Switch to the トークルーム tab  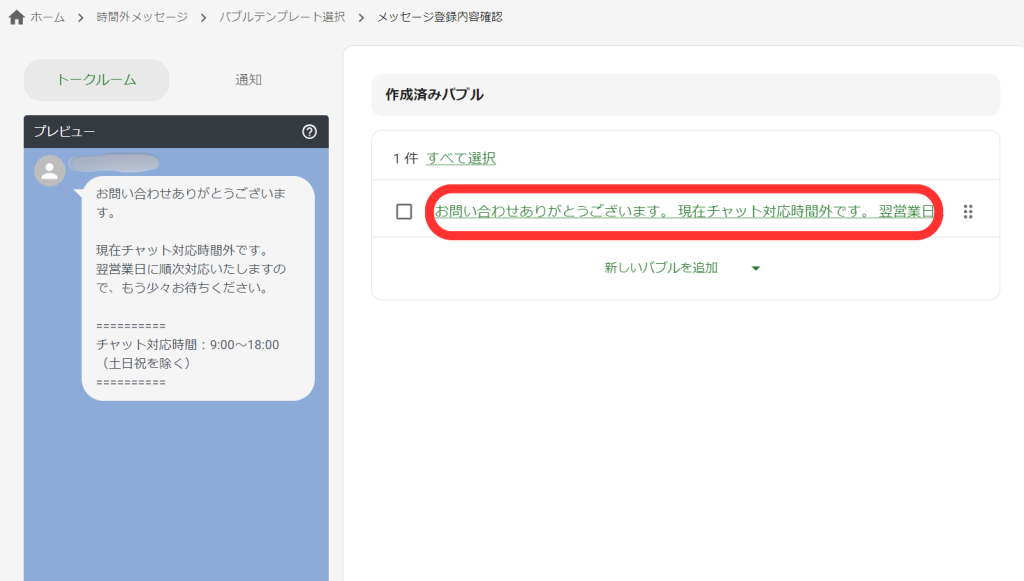click(x=96, y=80)
